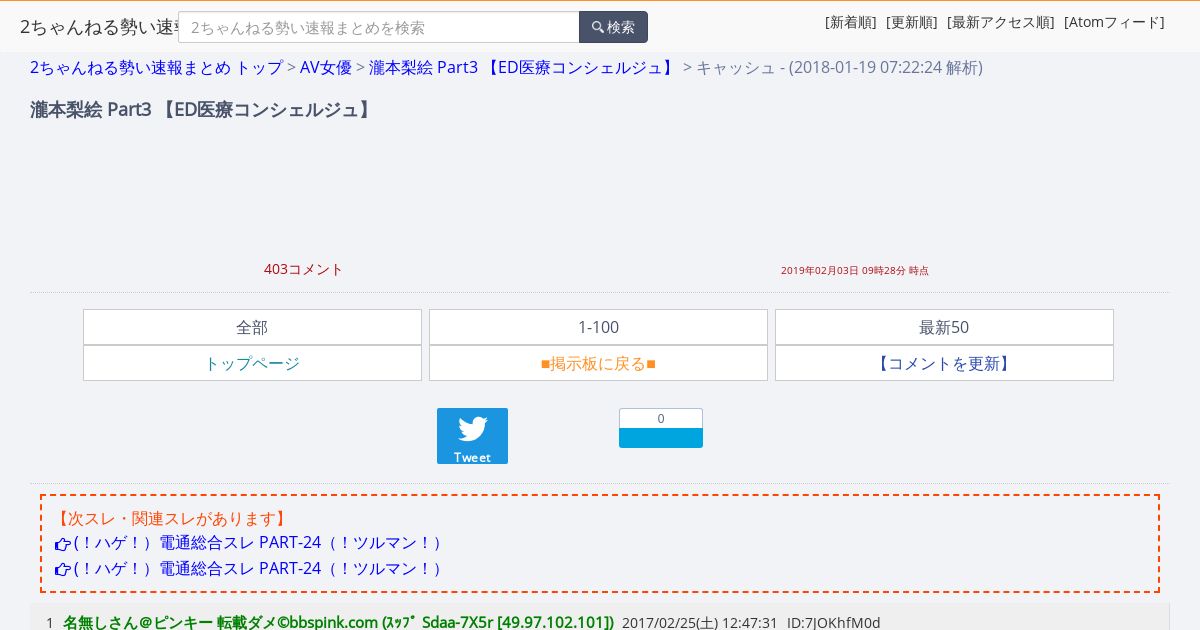Go to トップページ
The image size is (1200, 630).
coord(252,363)
